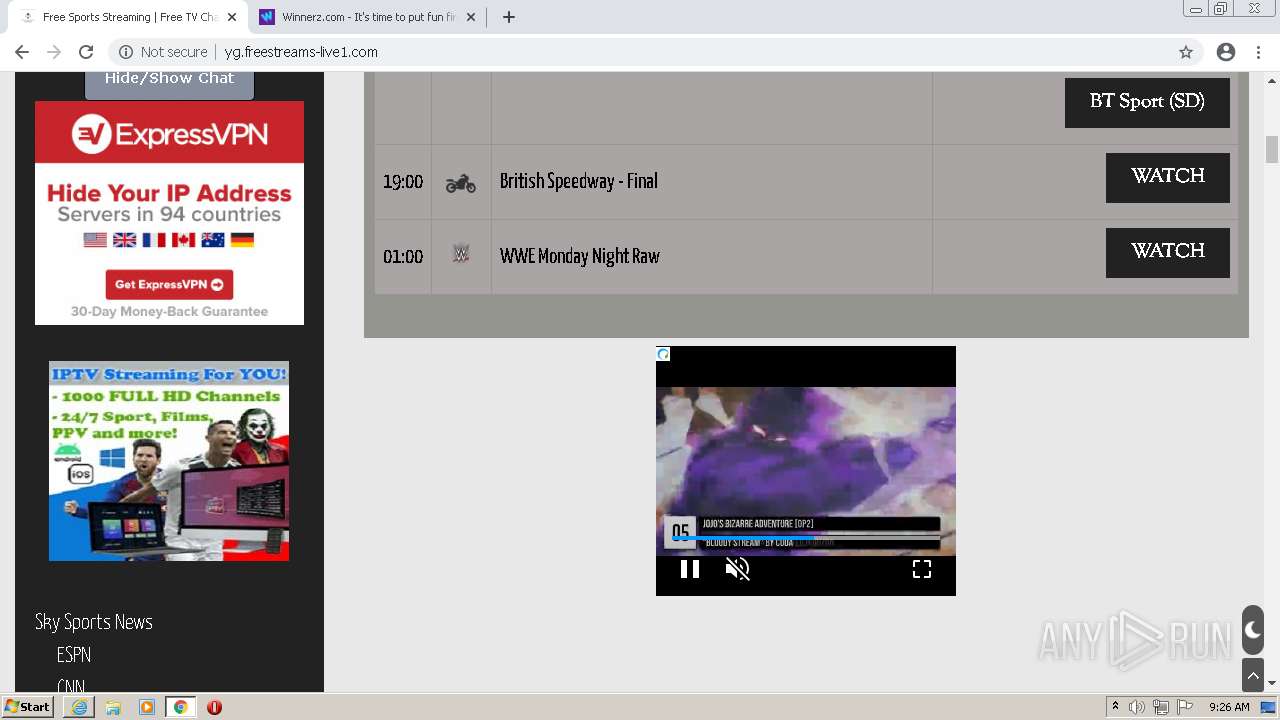Click the ad info icon above video
The width and height of the screenshot is (1280, 720).
coord(663,354)
